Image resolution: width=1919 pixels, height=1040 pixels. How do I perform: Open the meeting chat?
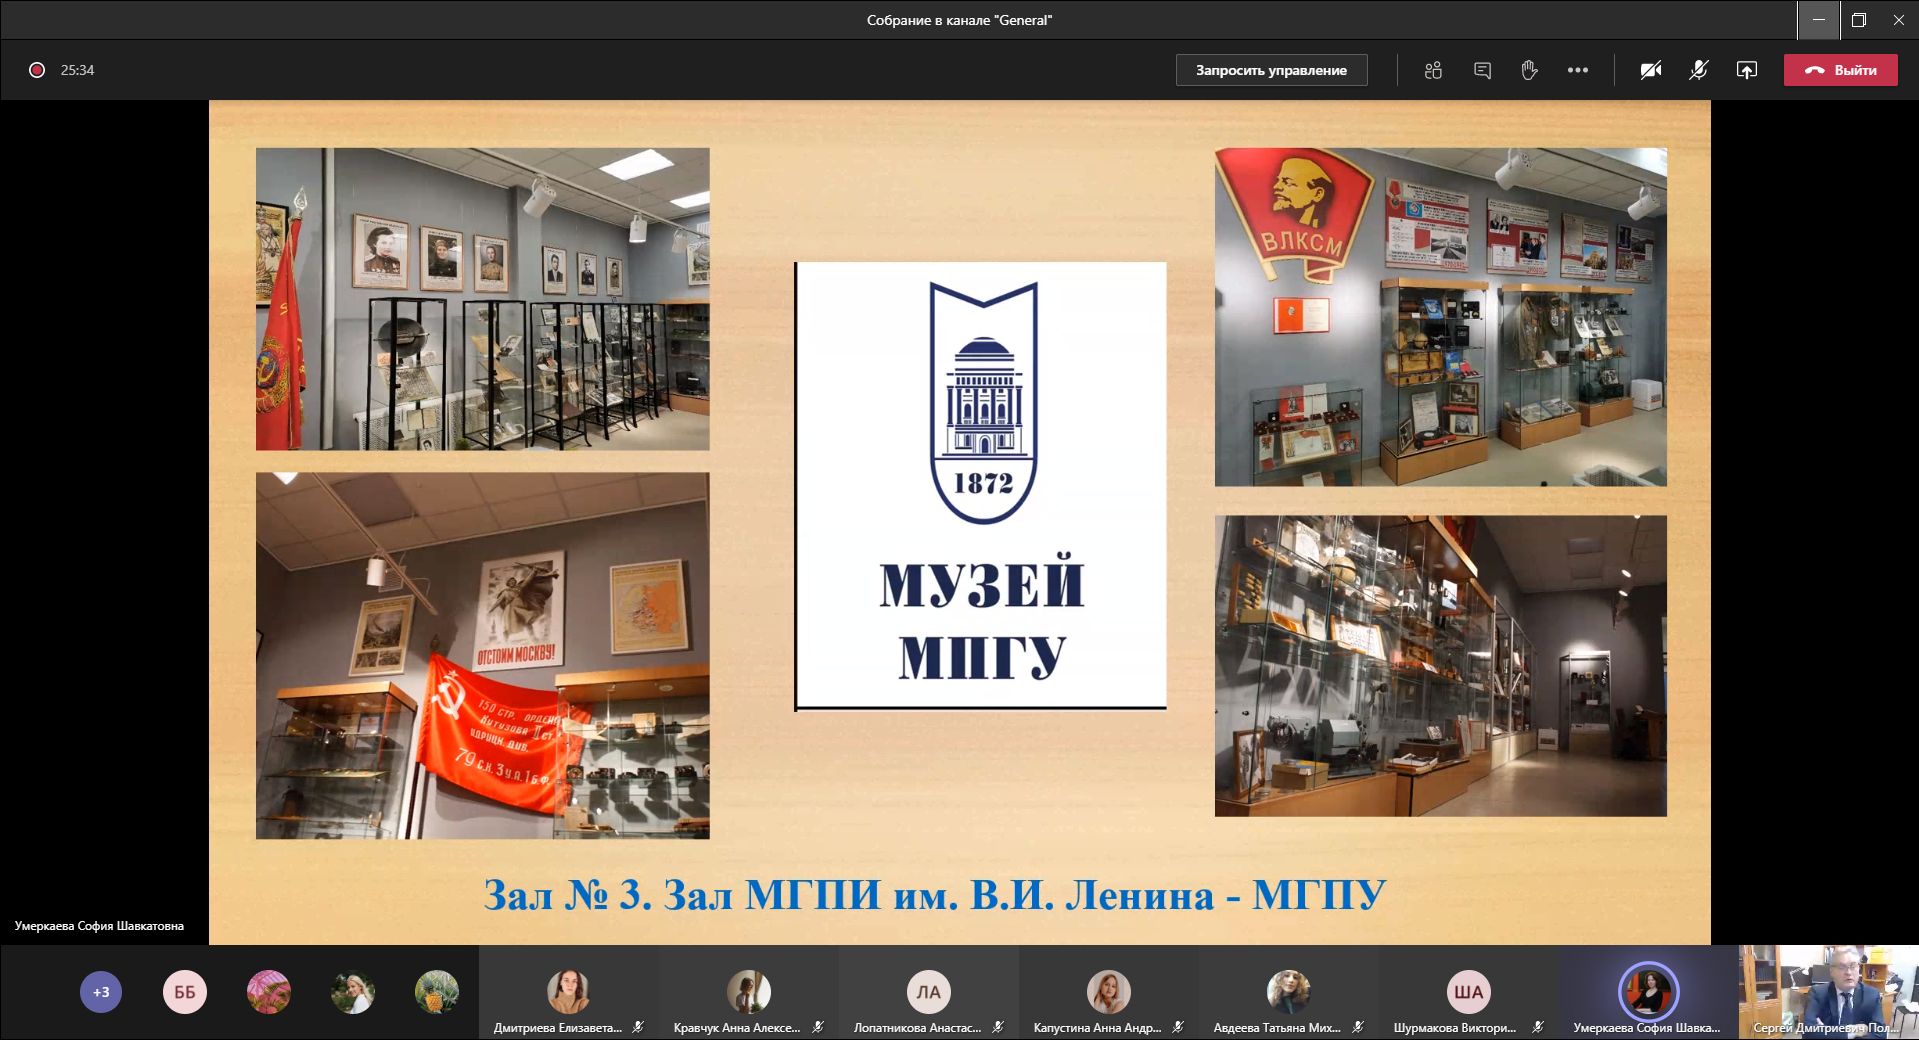coord(1482,70)
